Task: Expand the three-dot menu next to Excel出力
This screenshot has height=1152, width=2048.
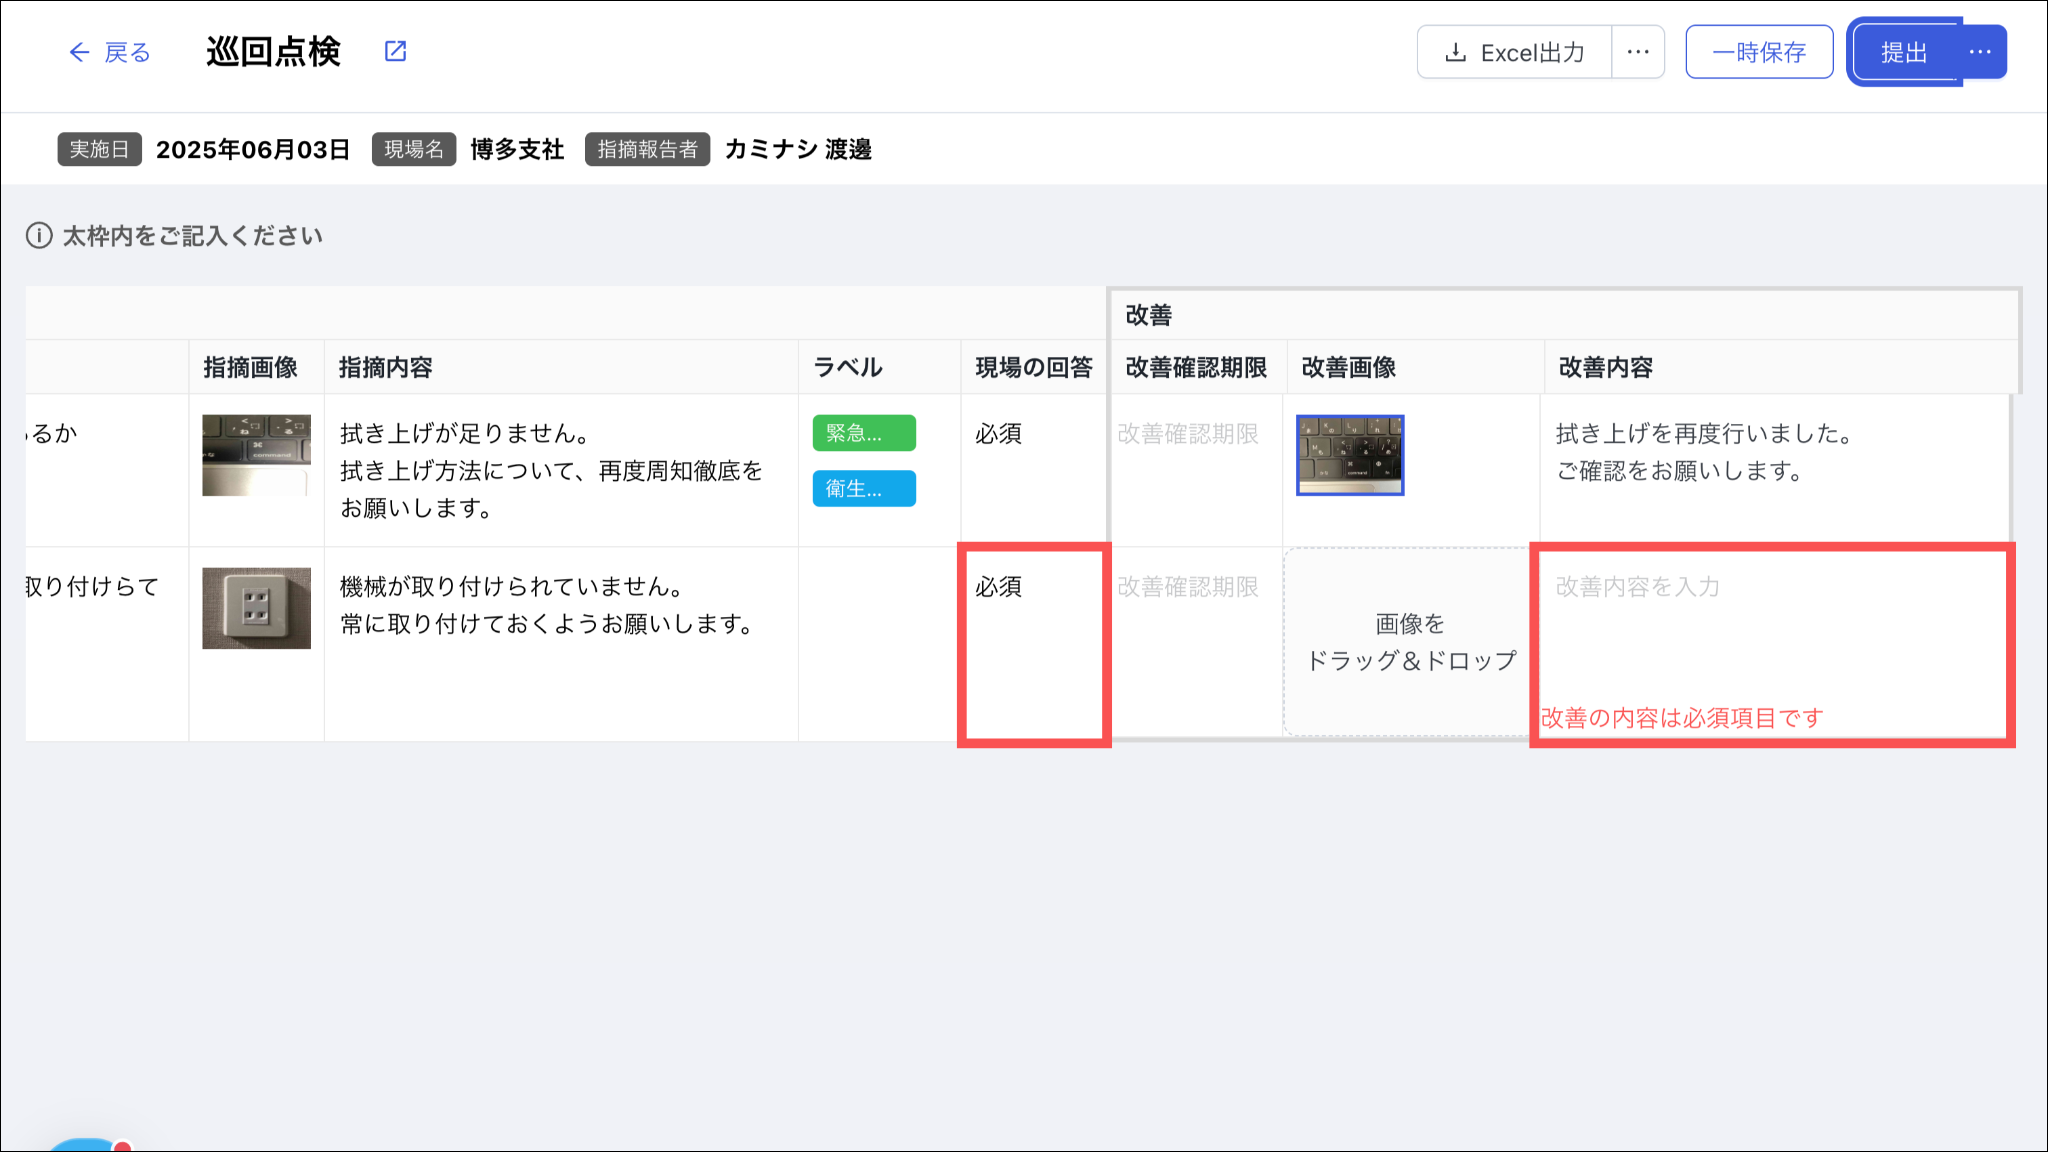Action: 1637,52
